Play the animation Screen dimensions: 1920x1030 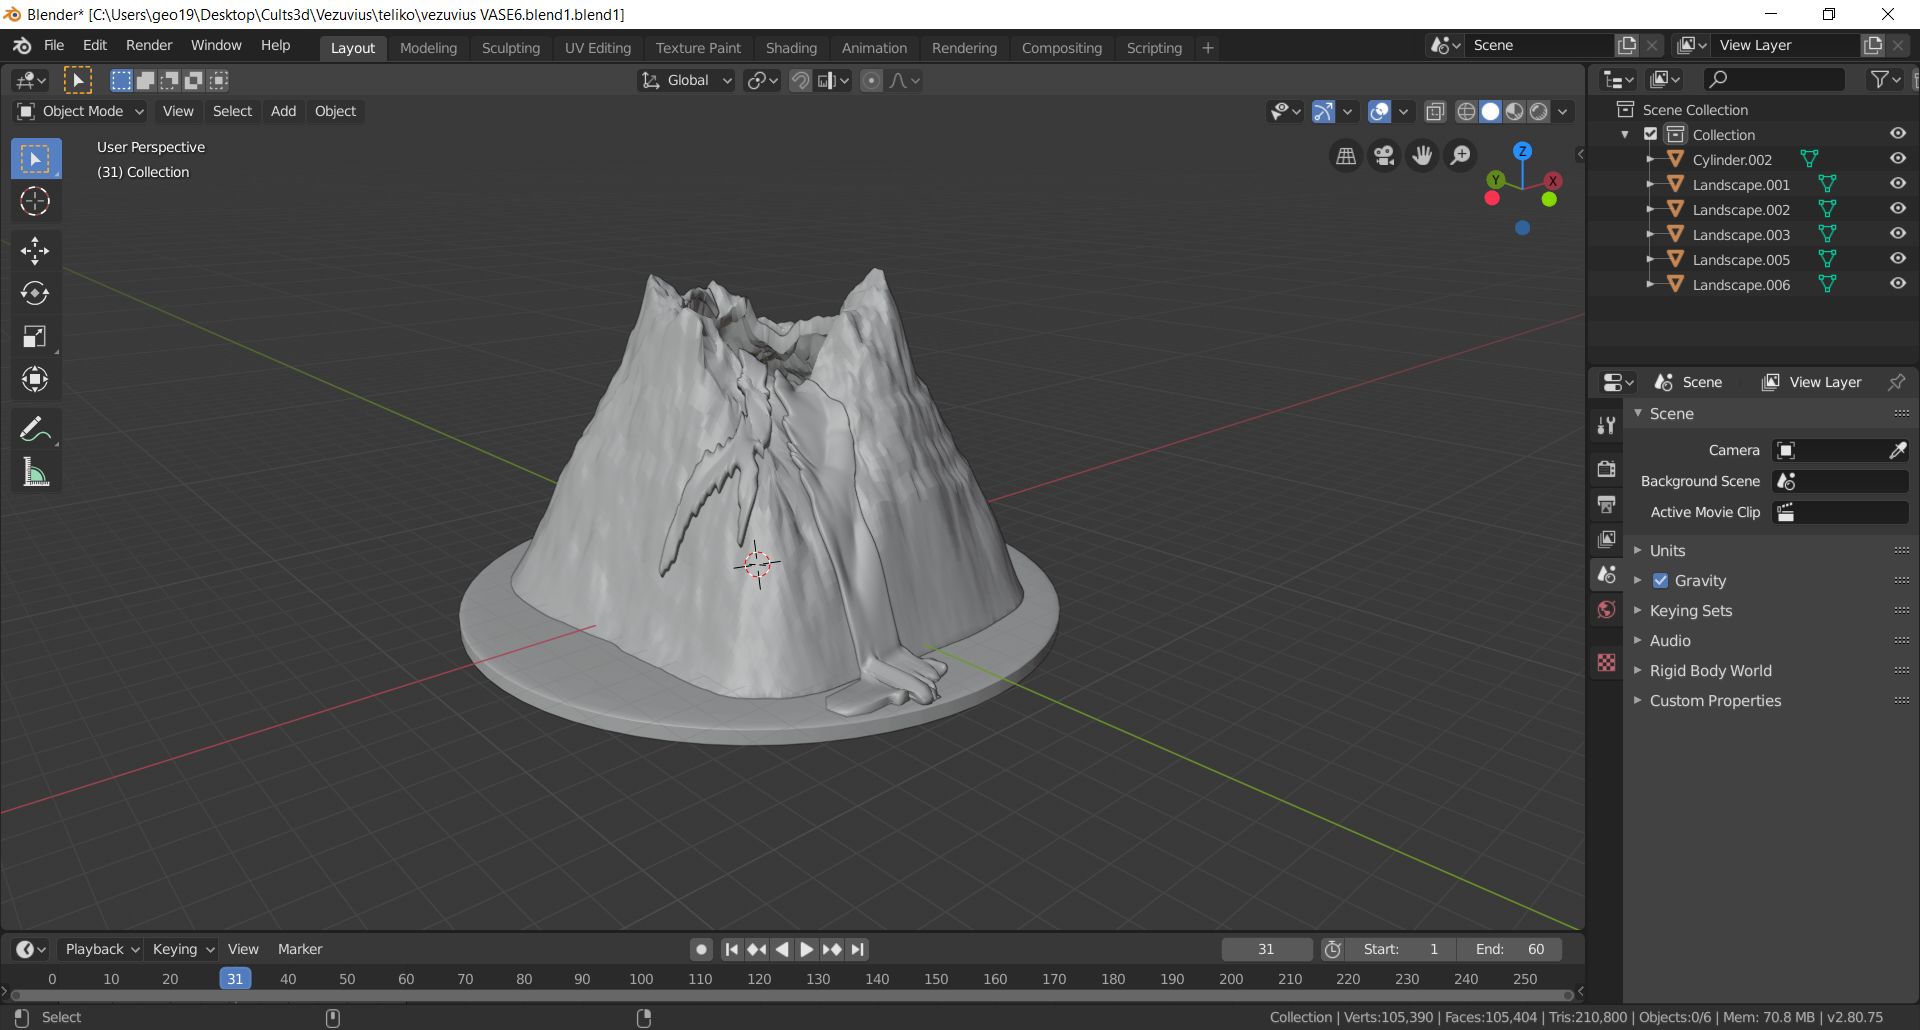[806, 949]
